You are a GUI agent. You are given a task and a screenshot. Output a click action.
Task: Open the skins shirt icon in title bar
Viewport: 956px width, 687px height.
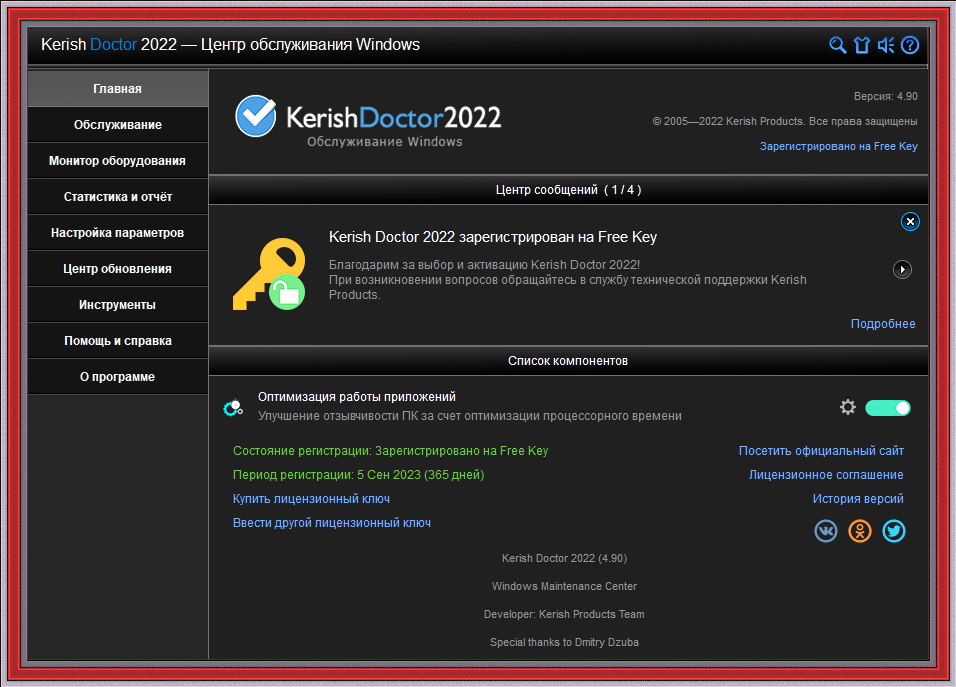pyautogui.click(x=861, y=45)
